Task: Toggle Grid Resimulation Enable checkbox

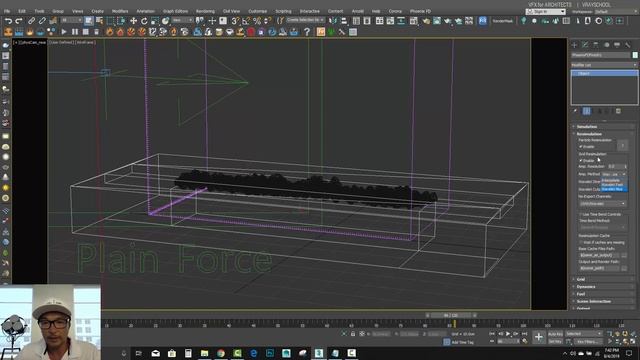Action: click(x=581, y=160)
